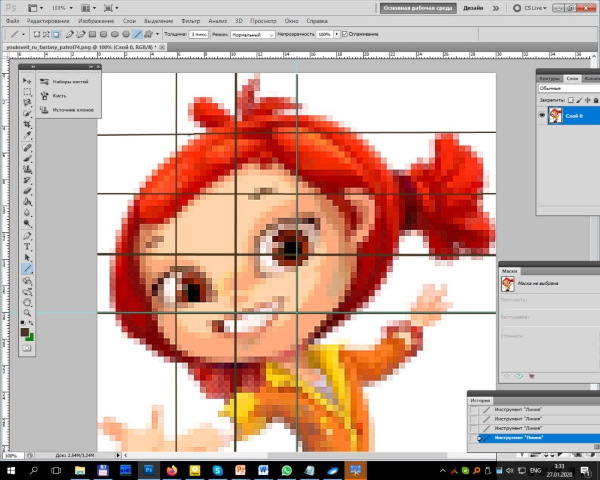Choose Rounded Rectangle shape in options bar
600x480 pixels.
click(103, 34)
